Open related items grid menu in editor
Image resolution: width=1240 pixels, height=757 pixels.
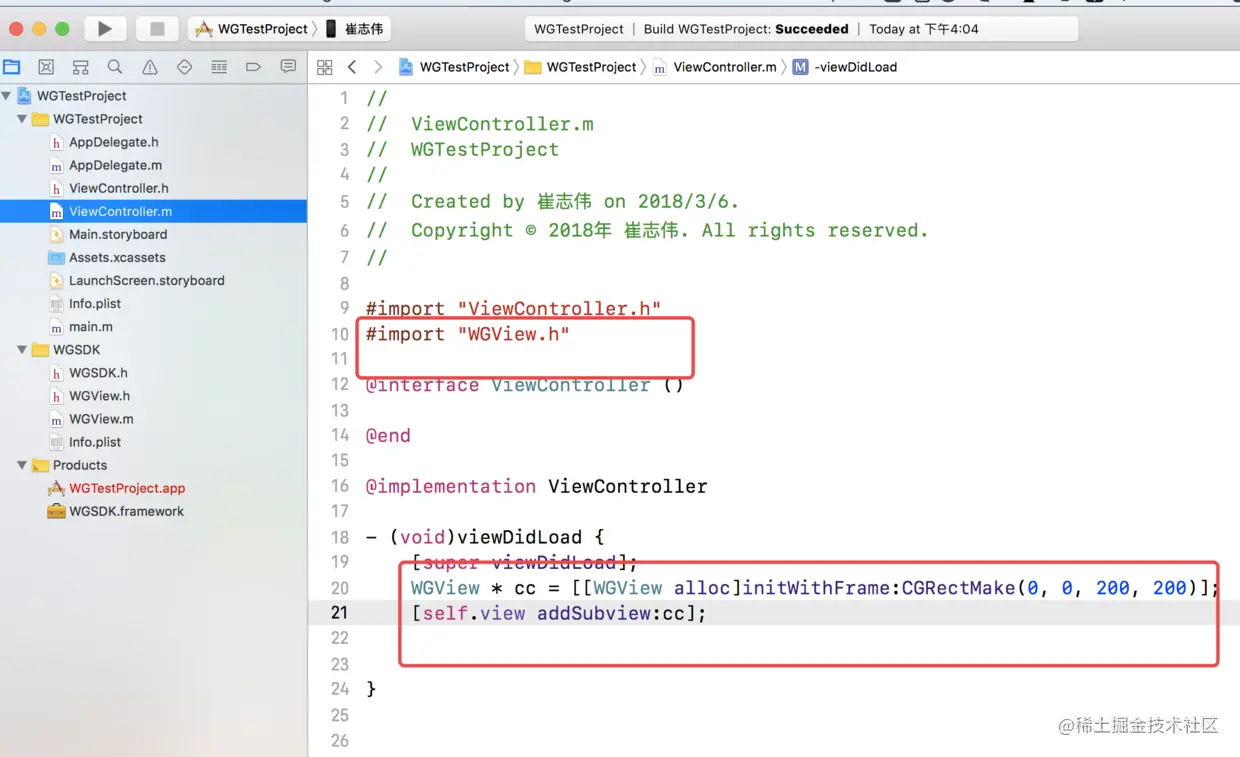[324, 67]
